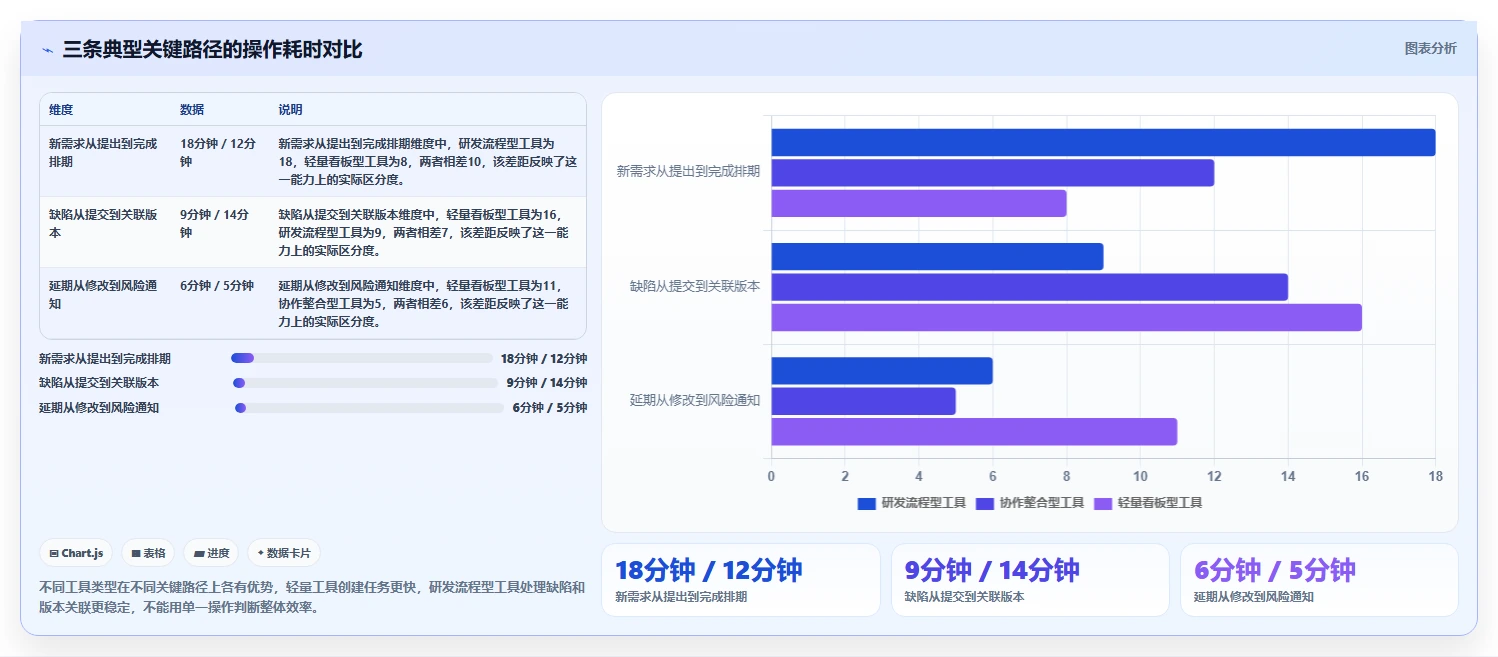The height and width of the screenshot is (657, 1498).
Task: Click the 14-value bar for 缺陷从提交到关联版本
Action: click(1029, 287)
